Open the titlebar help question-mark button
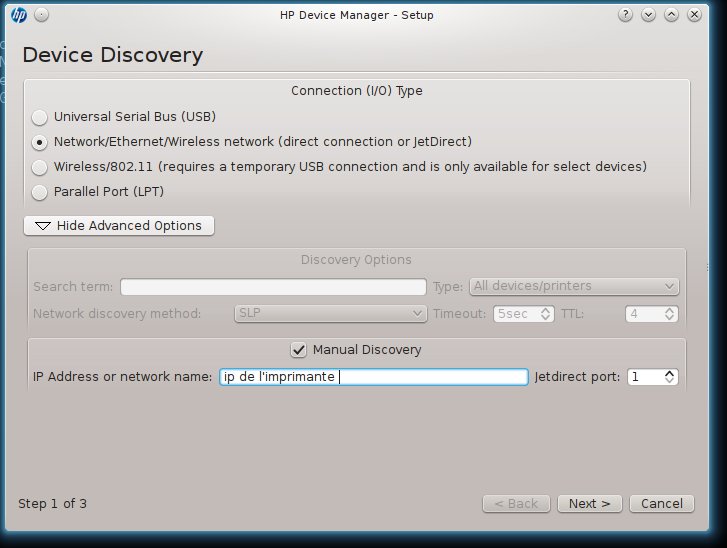Screen dimensions: 727x548 (x=625, y=15)
